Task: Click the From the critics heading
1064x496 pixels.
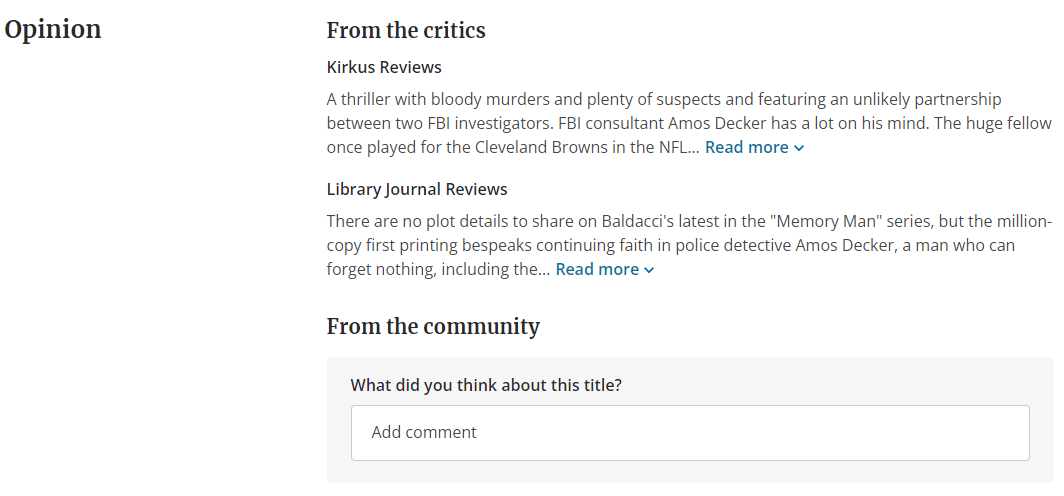Action: (406, 31)
